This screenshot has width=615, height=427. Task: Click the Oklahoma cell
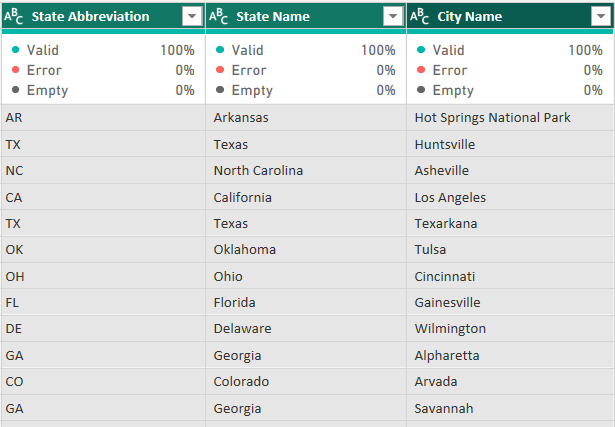click(x=306, y=250)
